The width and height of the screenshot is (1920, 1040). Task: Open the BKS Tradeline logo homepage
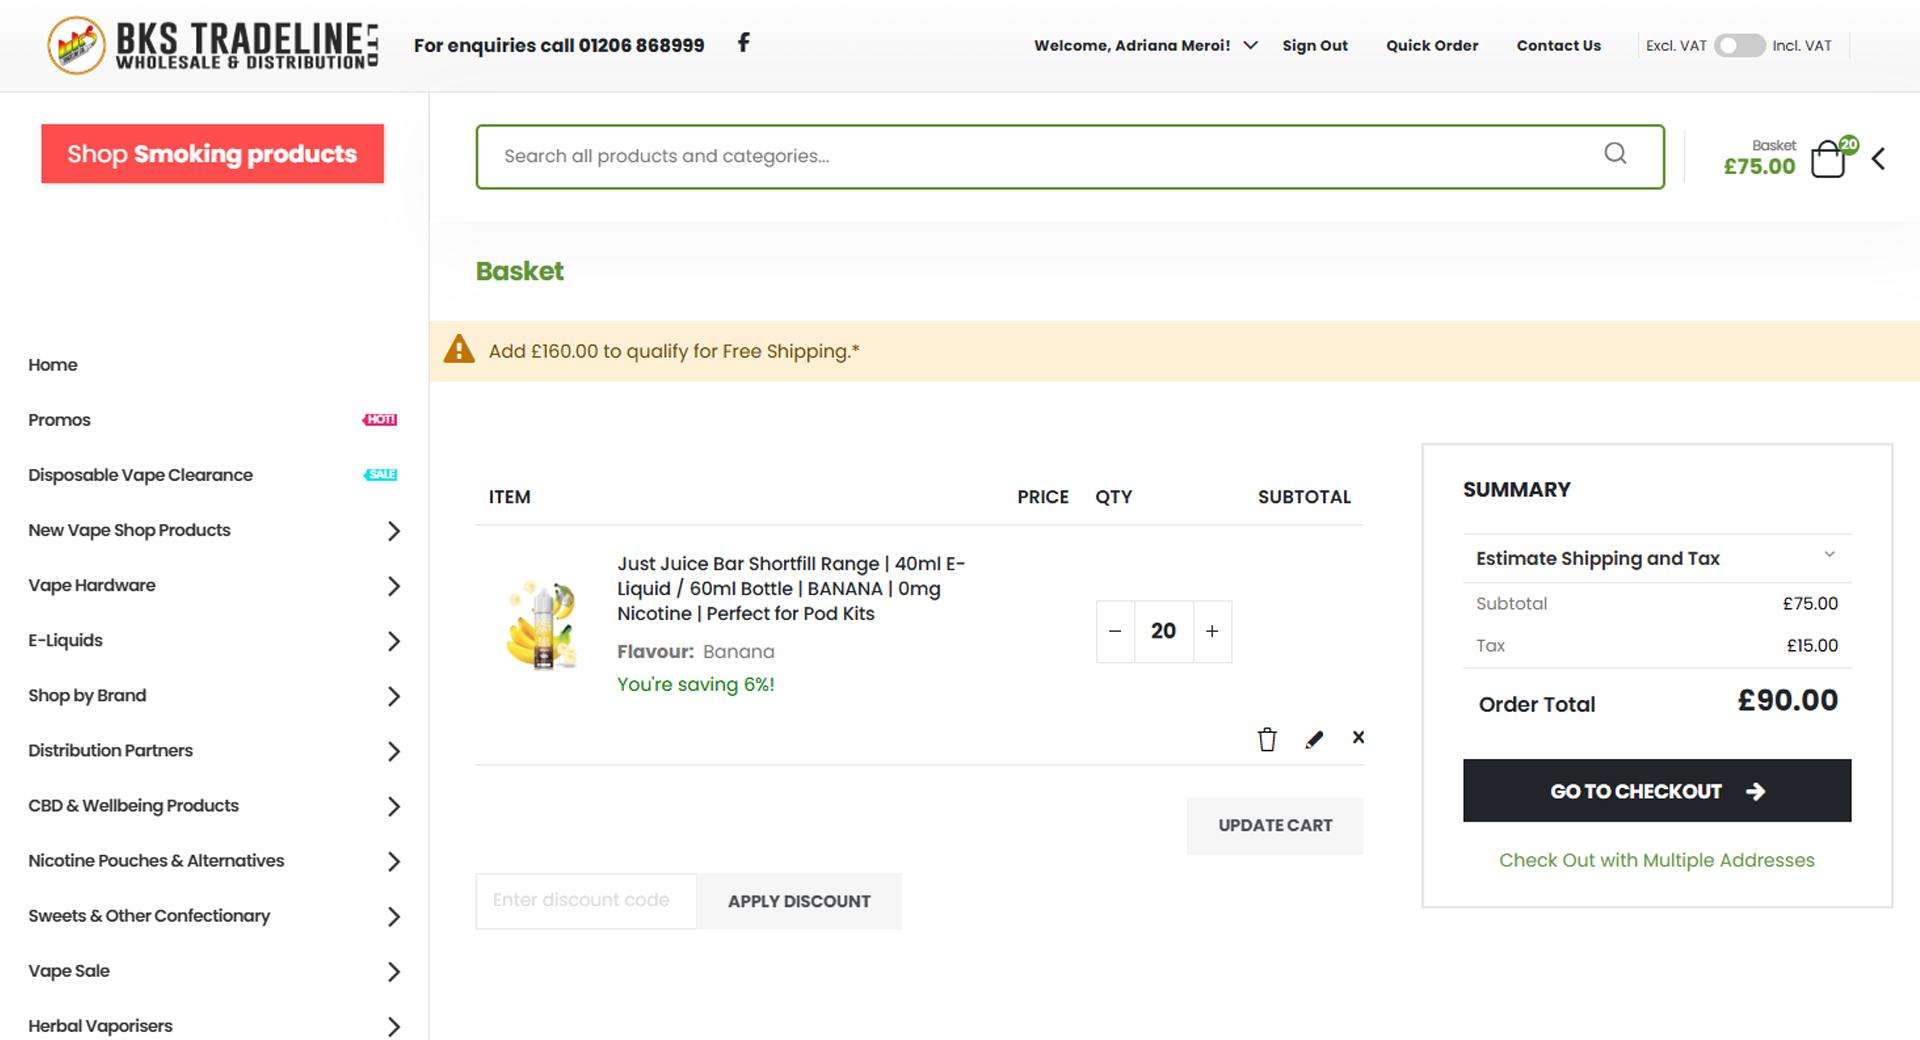click(x=213, y=45)
